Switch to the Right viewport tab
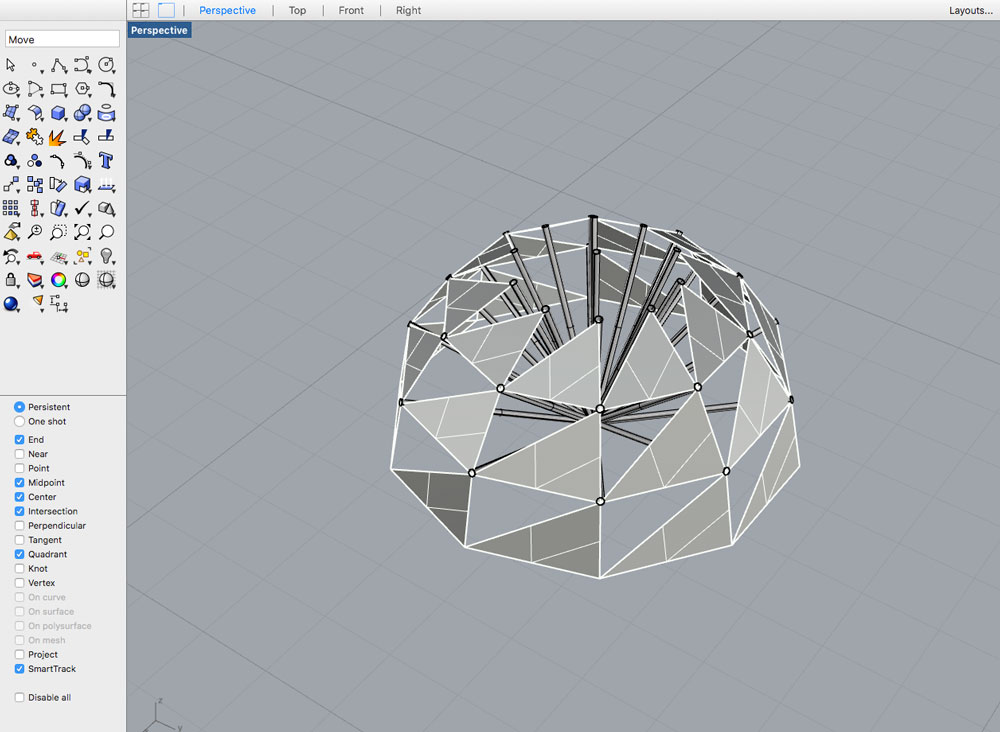Image resolution: width=1000 pixels, height=732 pixels. click(408, 10)
